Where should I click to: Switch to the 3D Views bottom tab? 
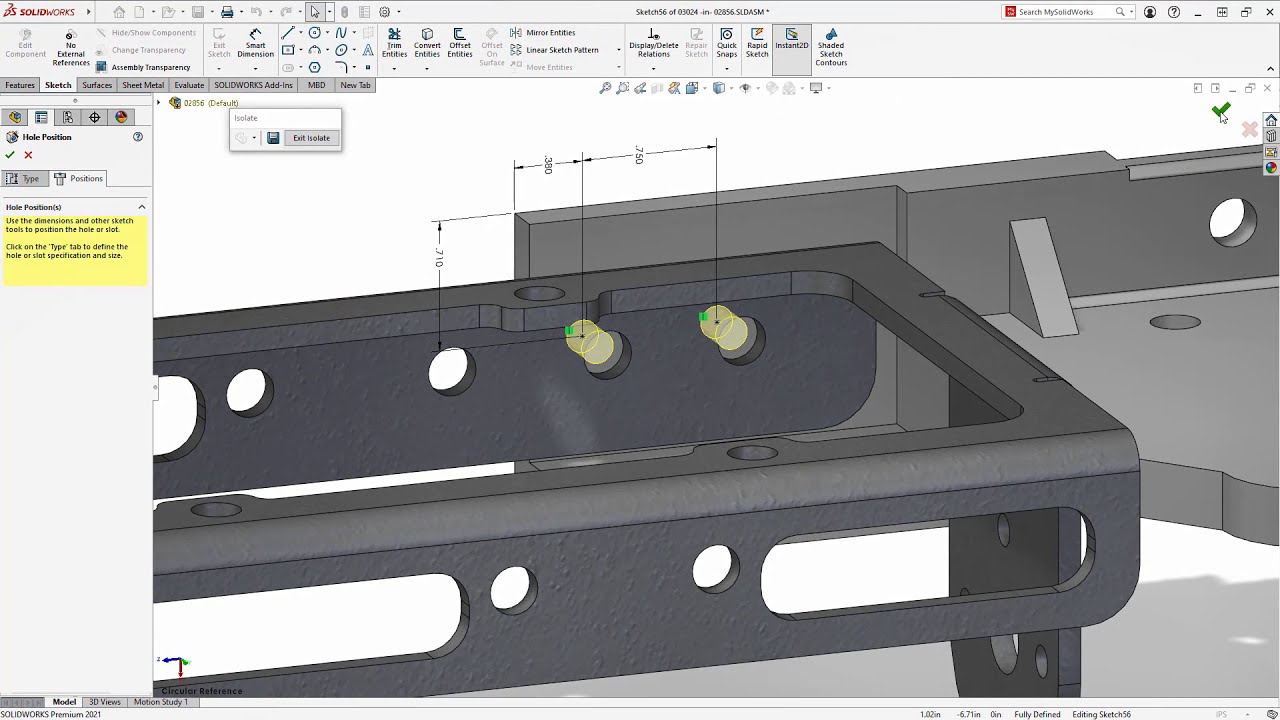(105, 702)
